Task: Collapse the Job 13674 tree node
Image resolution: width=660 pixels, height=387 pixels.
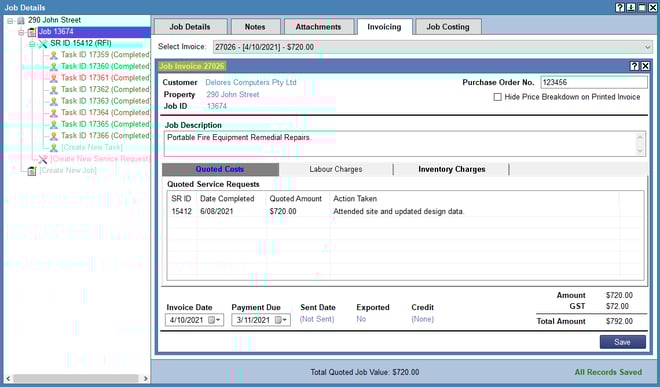Action: 21,32
